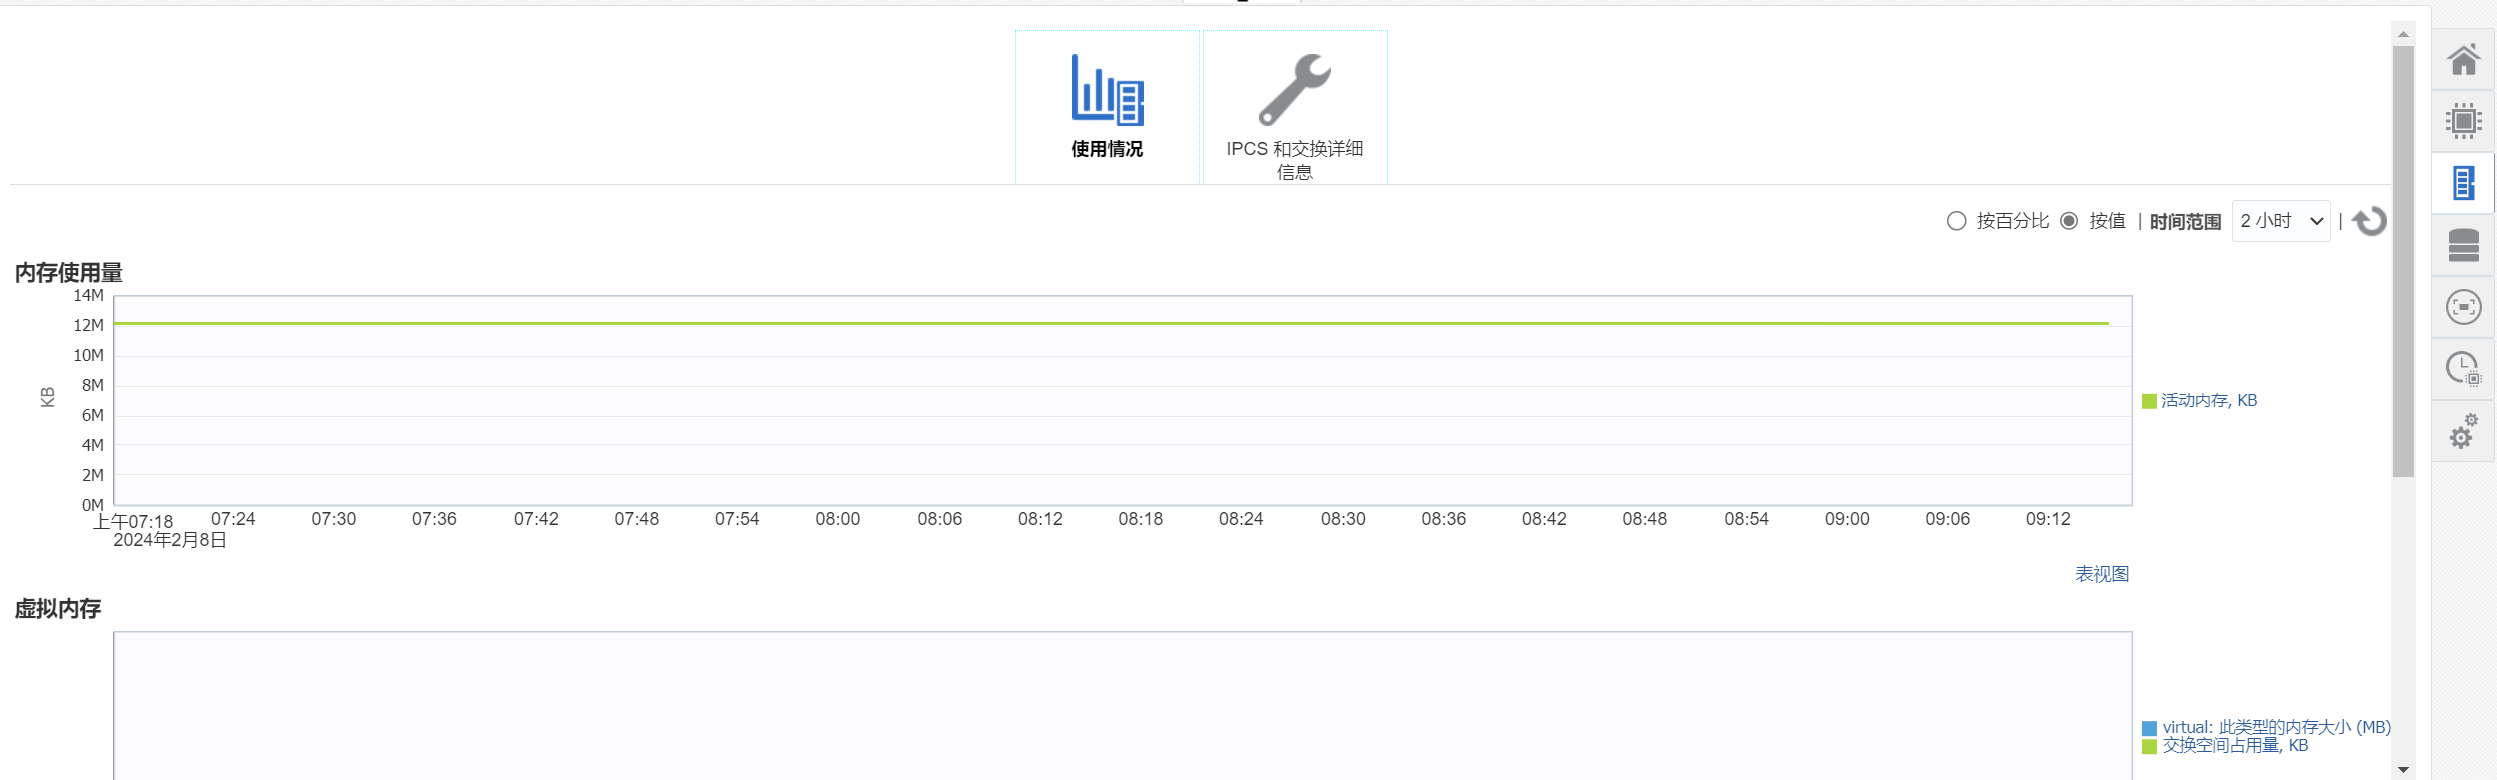Image resolution: width=2497 pixels, height=780 pixels.
Task: Open the 2 小时 time range dropdown
Action: [x=2281, y=221]
